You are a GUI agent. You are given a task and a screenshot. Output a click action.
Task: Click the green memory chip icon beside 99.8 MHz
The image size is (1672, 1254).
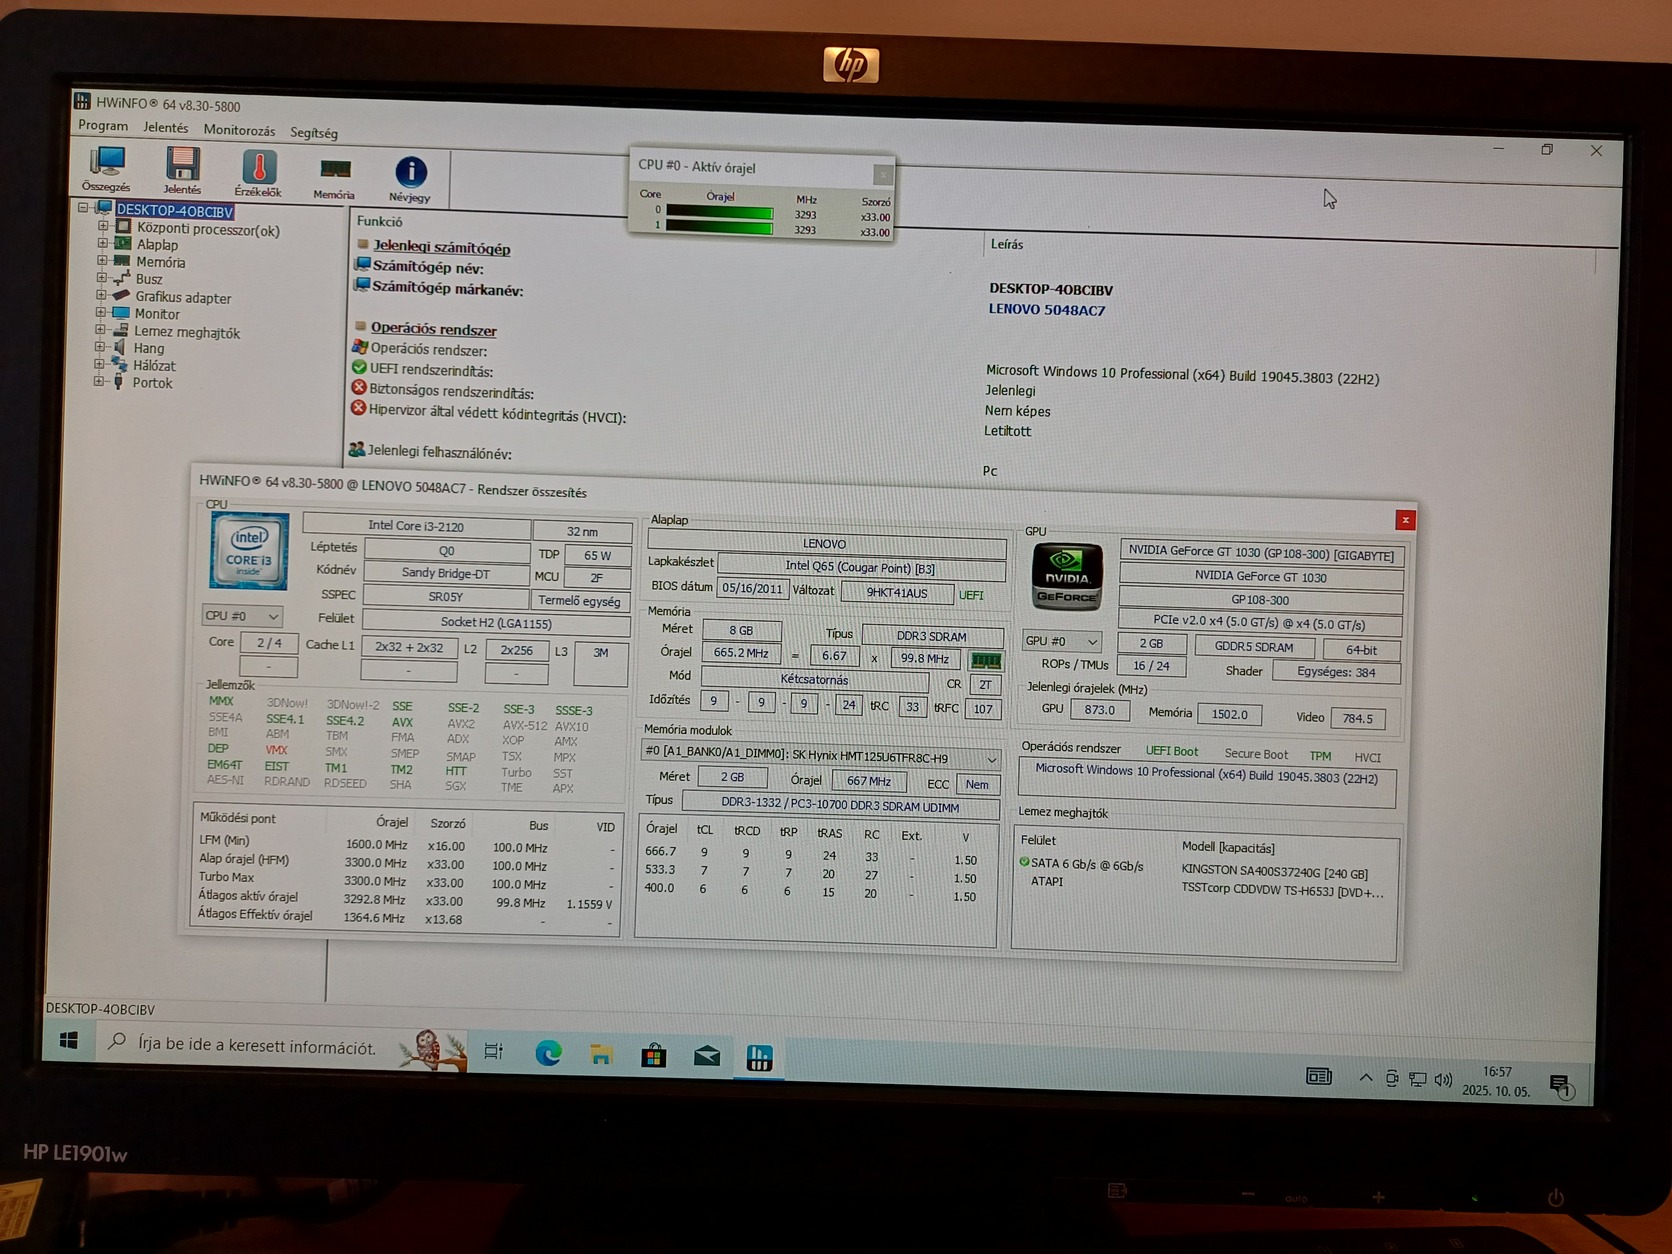[x=985, y=660]
